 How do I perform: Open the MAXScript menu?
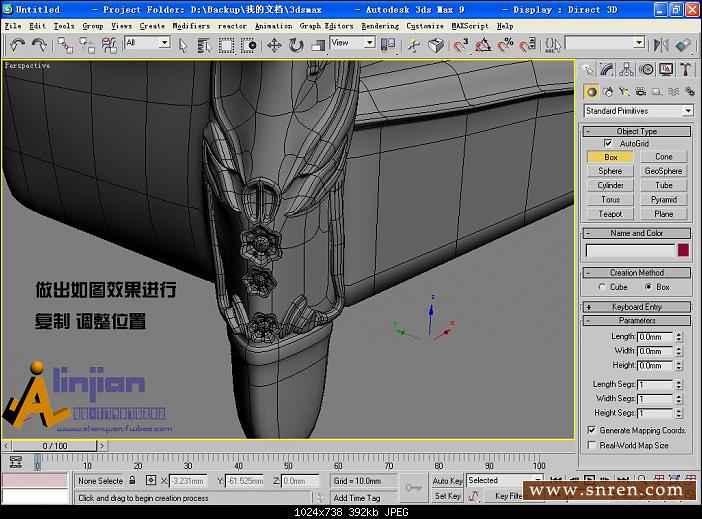470,26
